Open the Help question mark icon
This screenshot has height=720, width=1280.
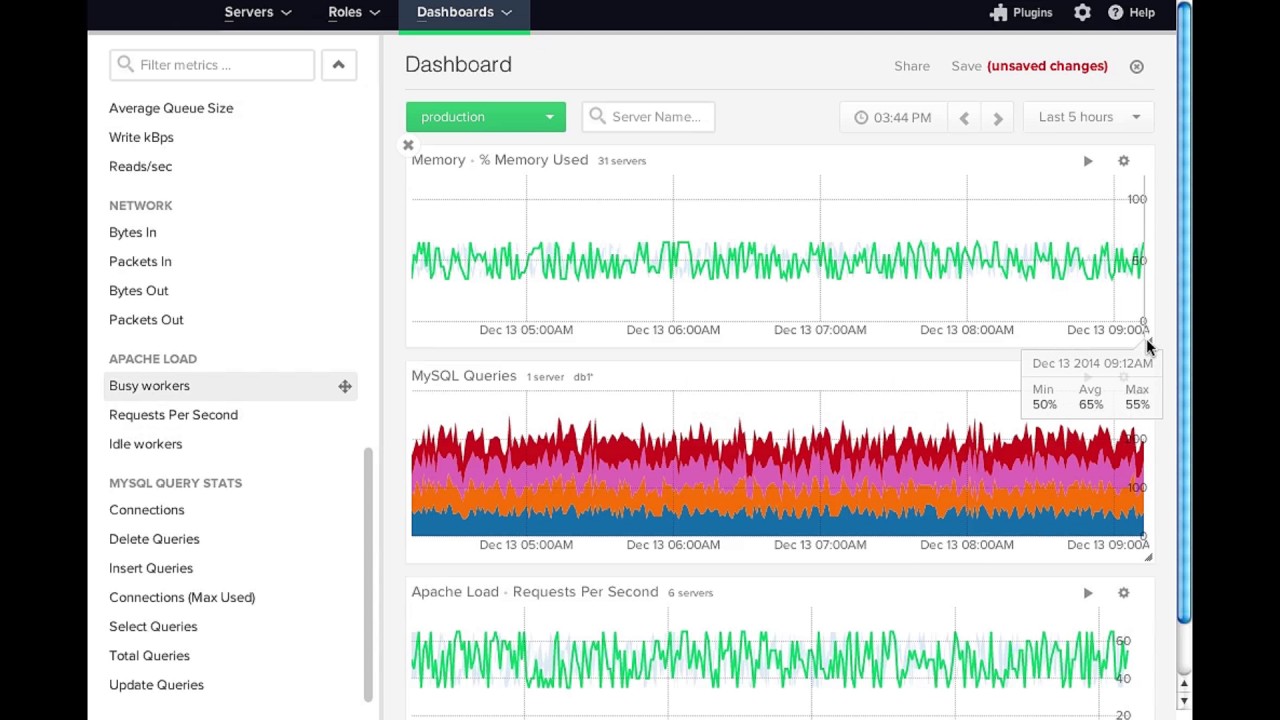coord(1115,12)
